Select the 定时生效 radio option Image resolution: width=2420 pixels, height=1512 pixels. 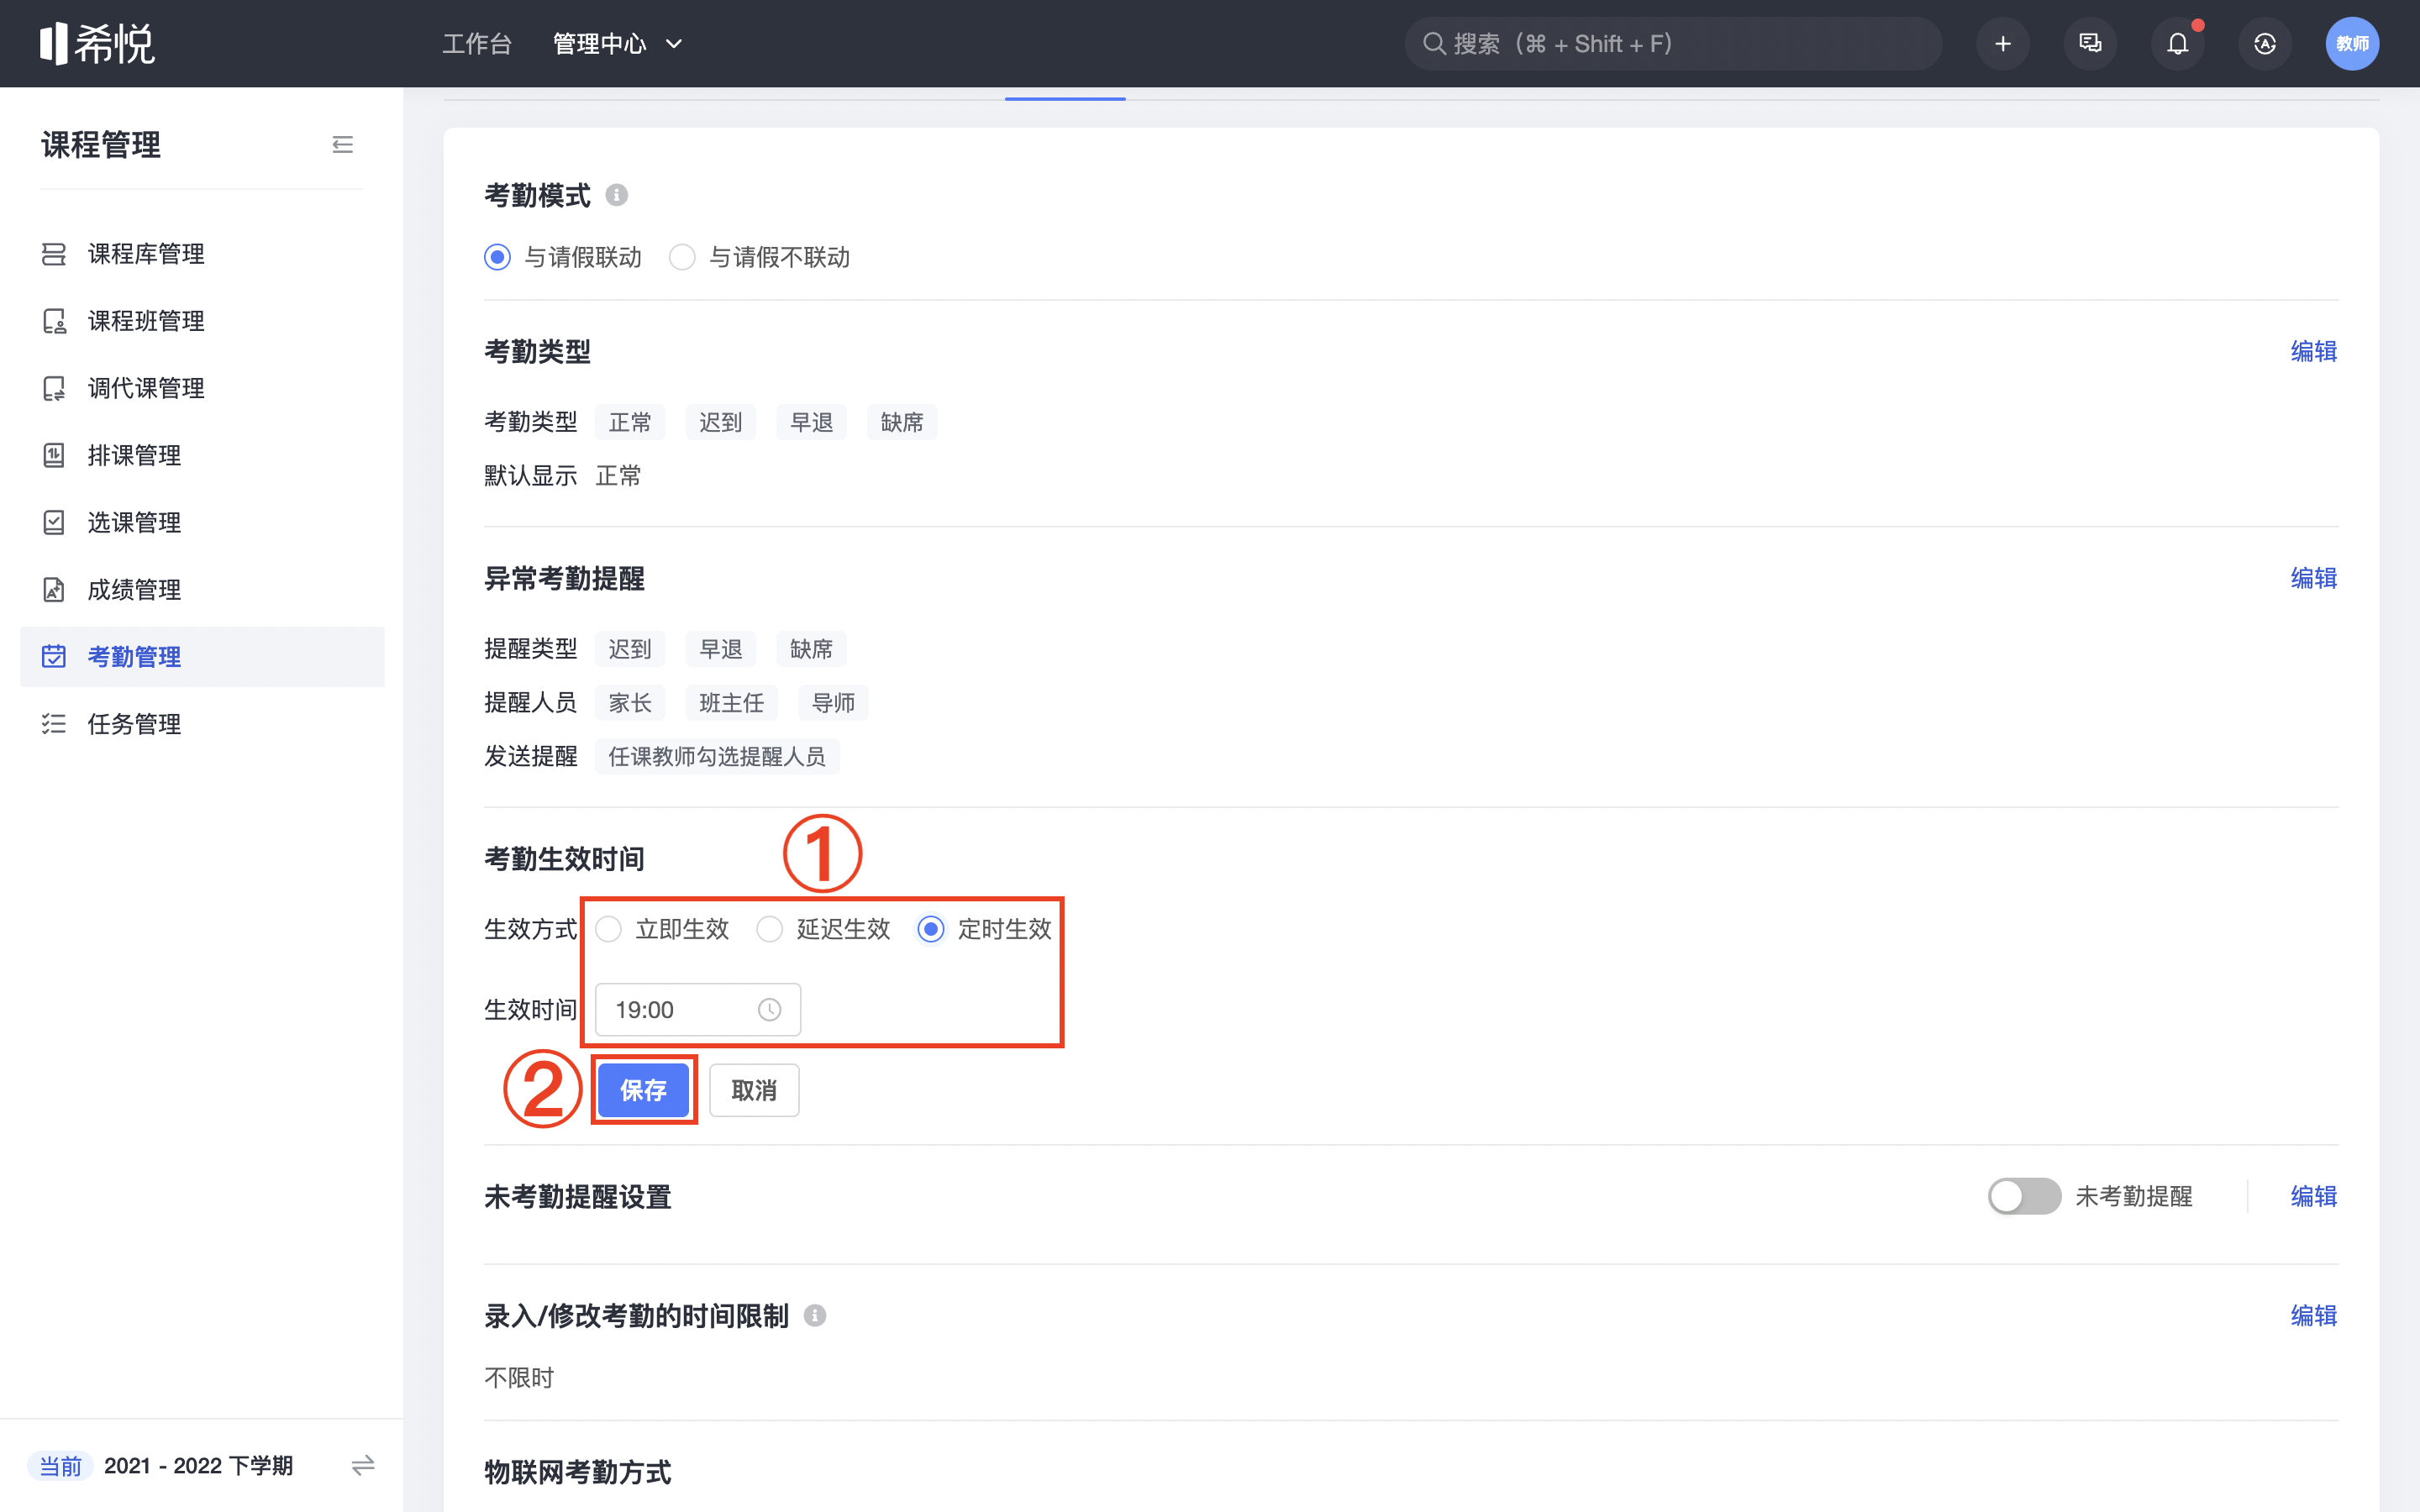point(931,929)
